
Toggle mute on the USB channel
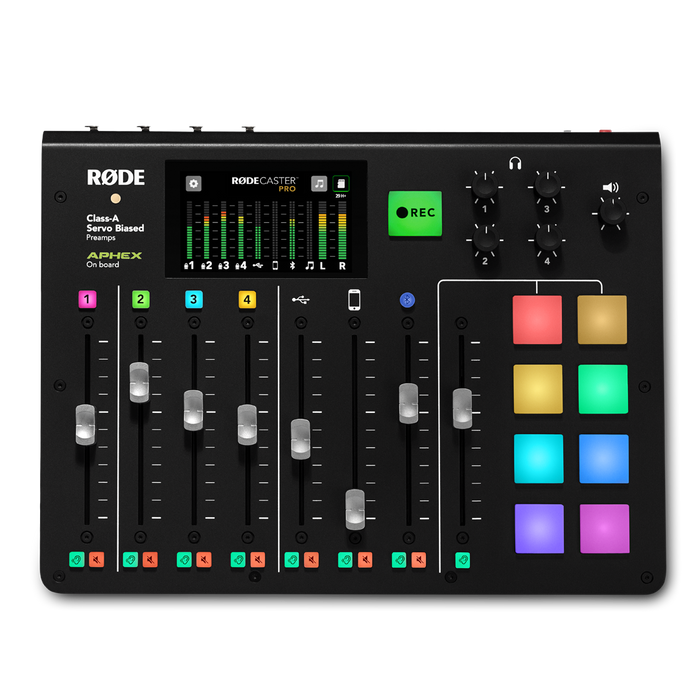point(311,560)
